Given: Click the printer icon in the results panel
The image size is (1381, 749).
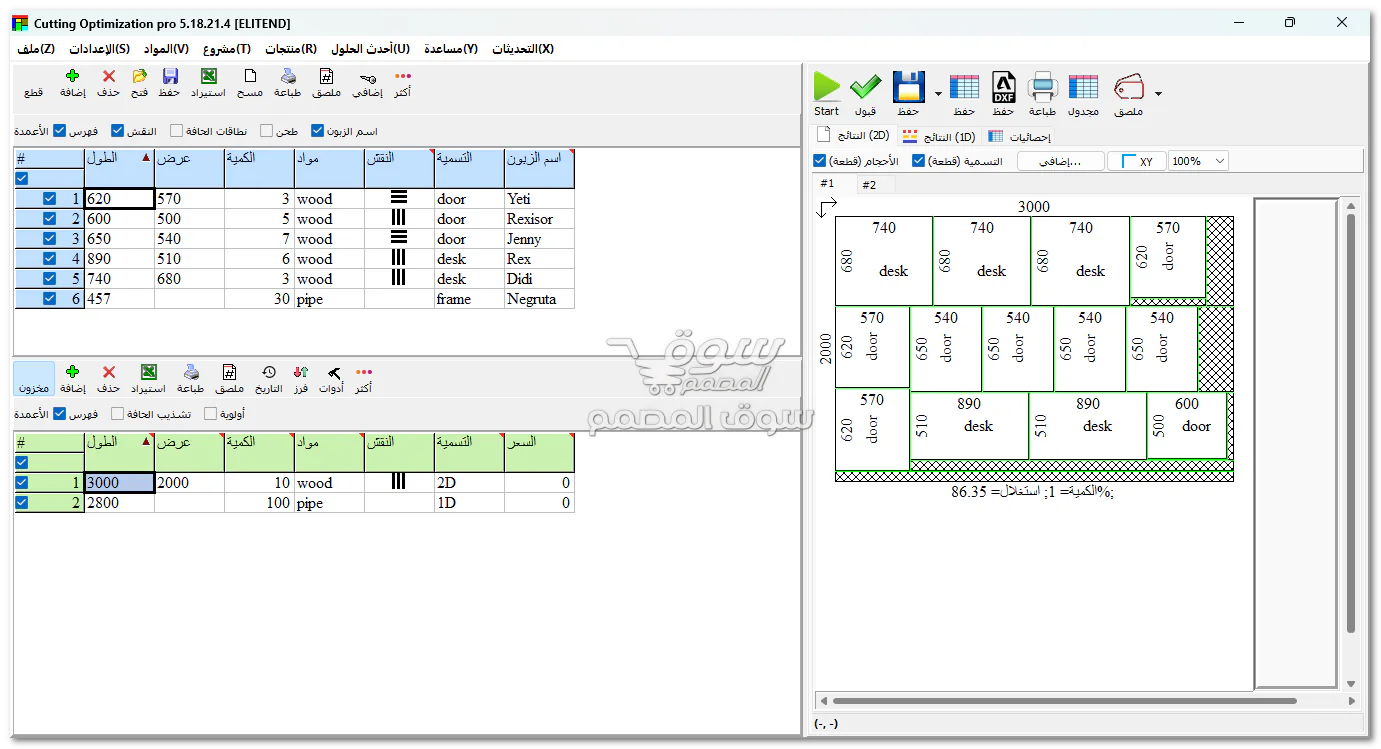Looking at the screenshot, I should coord(1042,88).
